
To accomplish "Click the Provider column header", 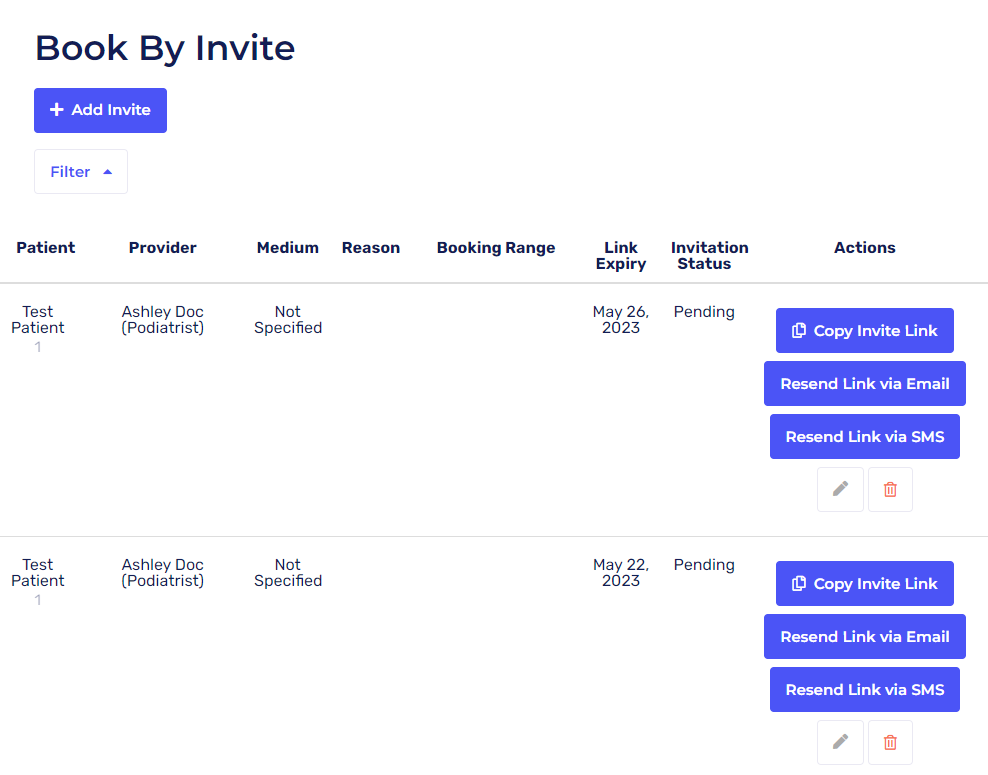I will [163, 248].
